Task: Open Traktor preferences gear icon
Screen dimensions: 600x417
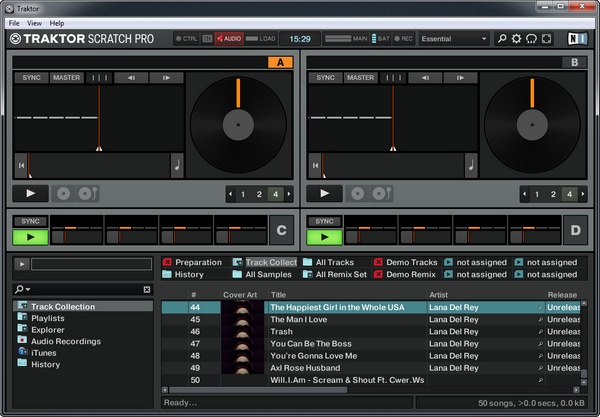Action: [516, 39]
